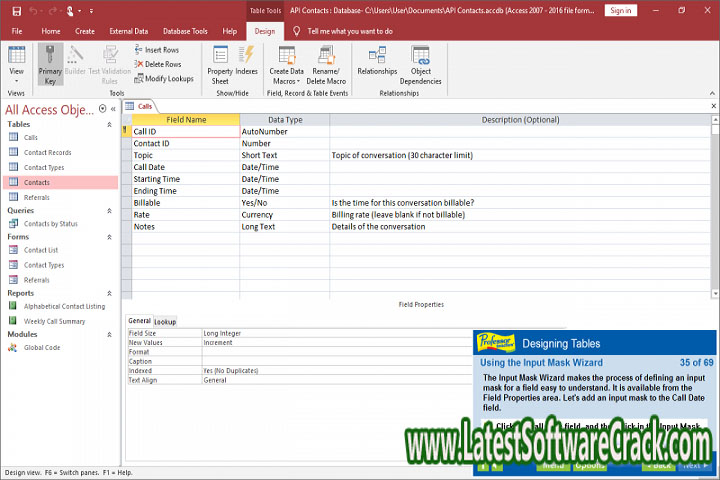Click the Notes field name

coord(186,226)
